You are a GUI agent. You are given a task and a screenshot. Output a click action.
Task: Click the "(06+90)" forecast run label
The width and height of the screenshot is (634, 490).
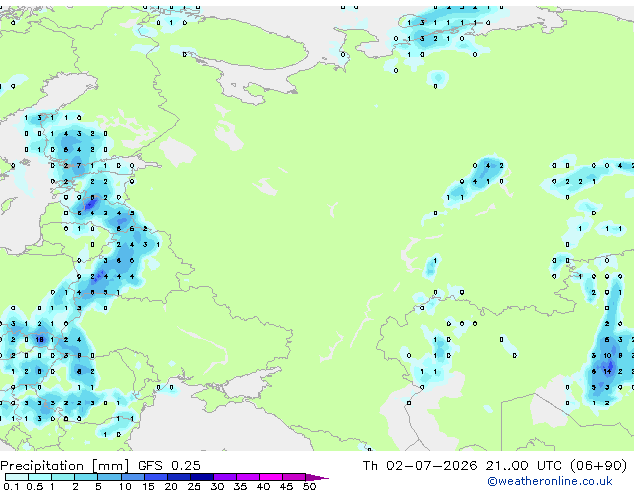tap(598, 465)
